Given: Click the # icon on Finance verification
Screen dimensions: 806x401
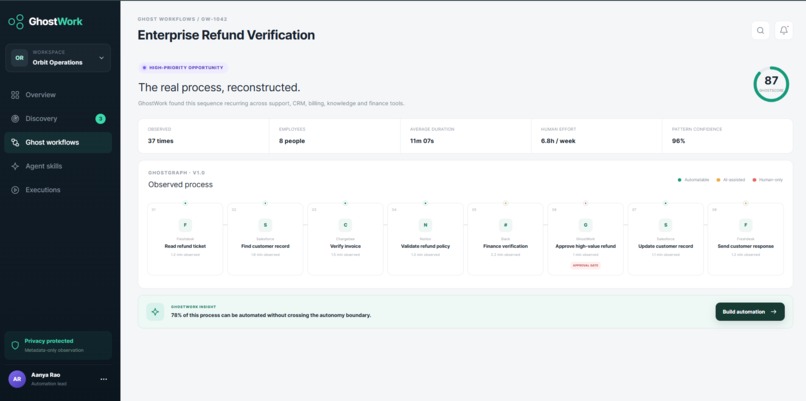Looking at the screenshot, I should [x=505, y=225].
